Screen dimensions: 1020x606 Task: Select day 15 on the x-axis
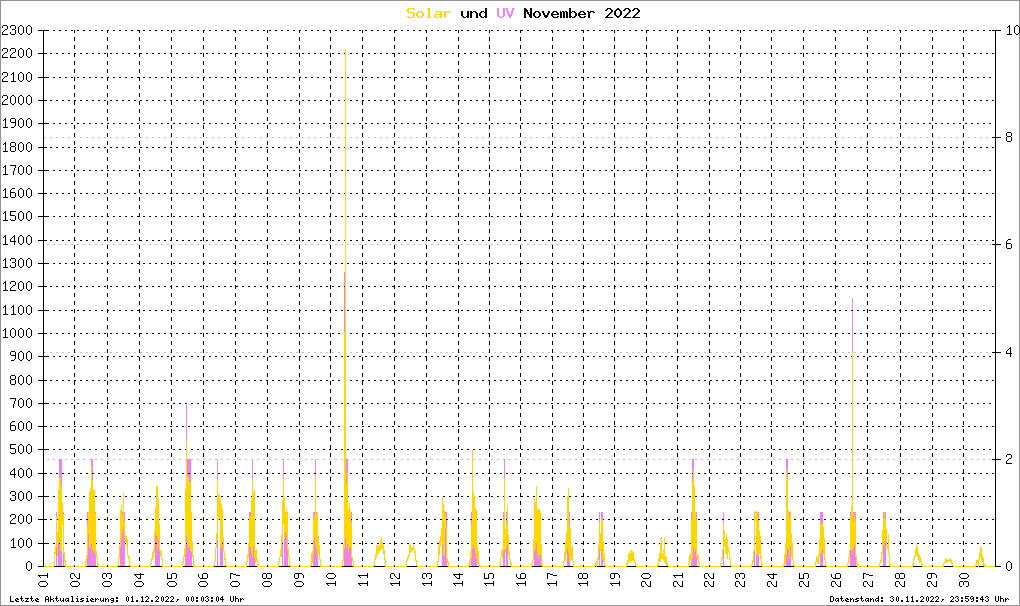(x=488, y=579)
